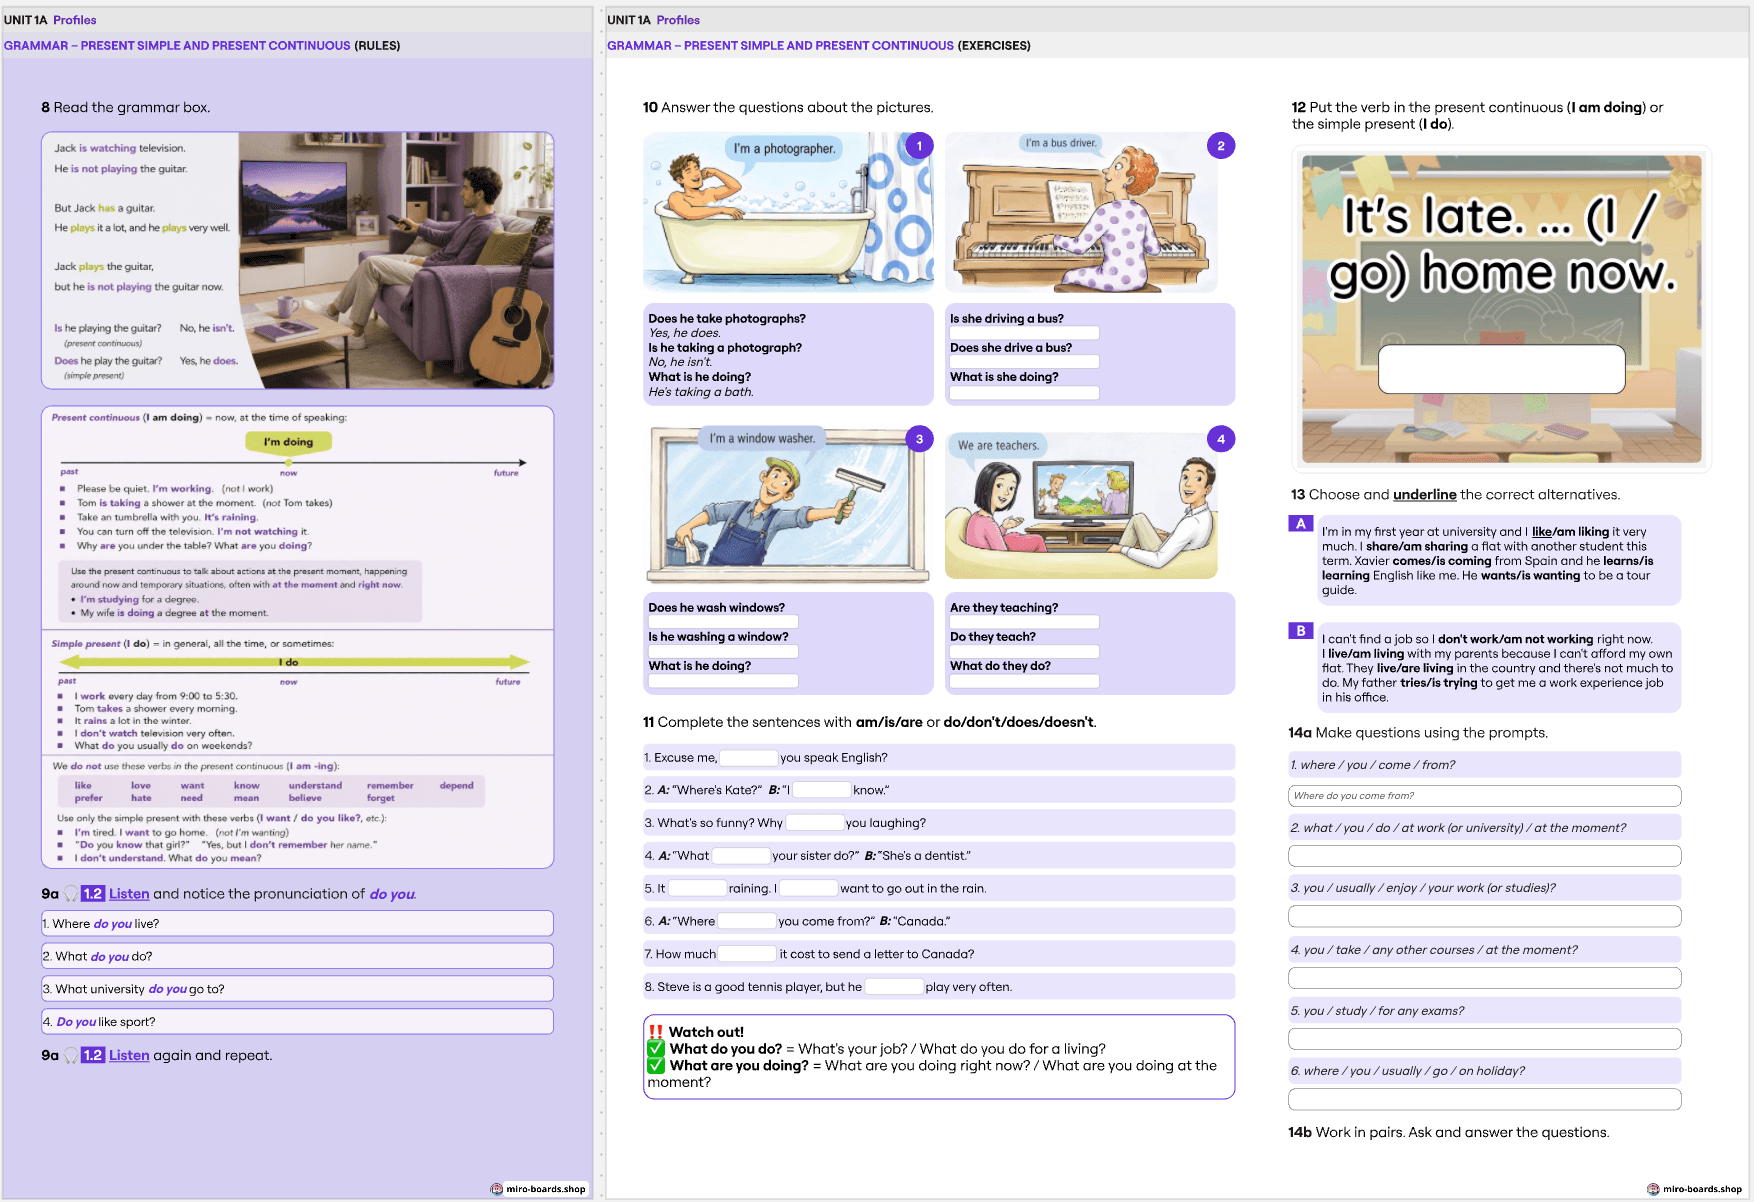This screenshot has width=1754, height=1202.
Task: Click the sentence 'Do you like sport?'
Action: tap(297, 1021)
